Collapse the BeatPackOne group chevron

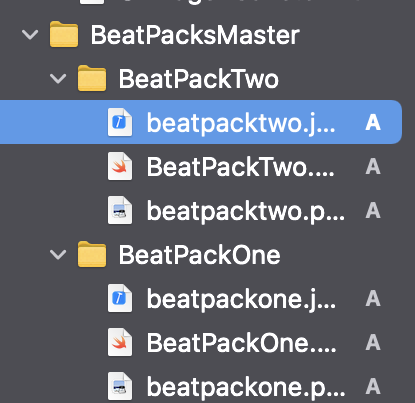[x=58, y=255]
